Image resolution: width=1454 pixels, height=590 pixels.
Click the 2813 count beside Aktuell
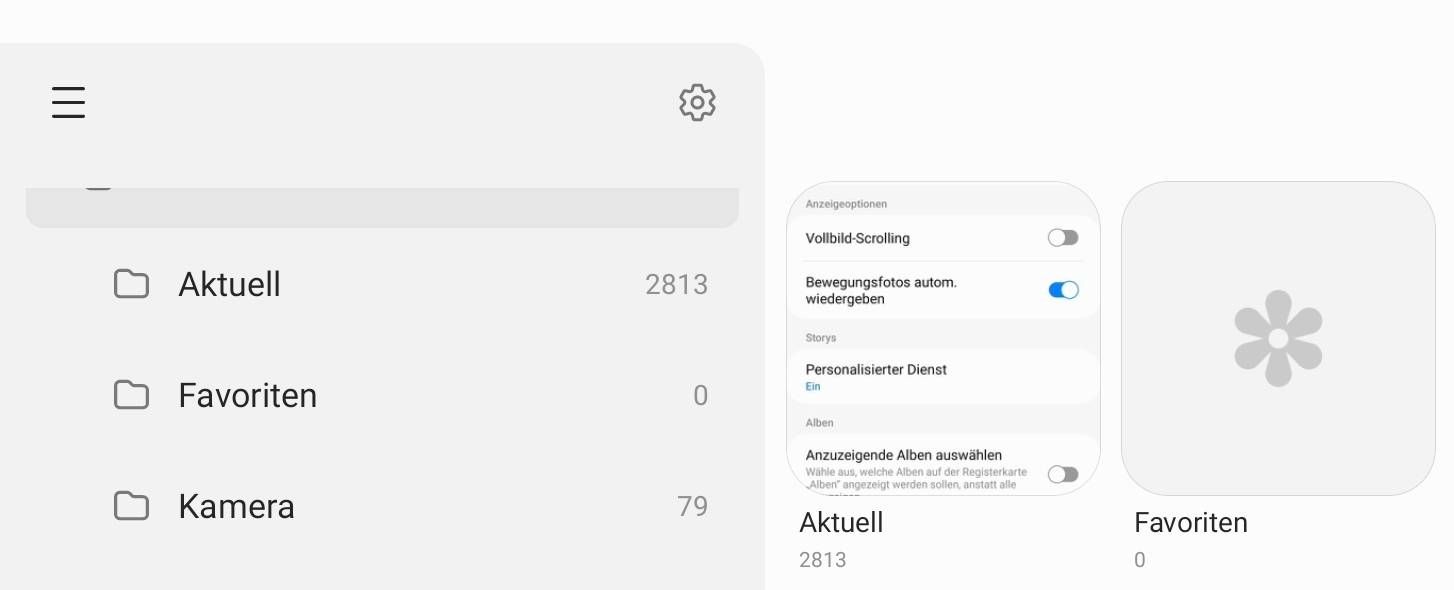click(x=676, y=285)
